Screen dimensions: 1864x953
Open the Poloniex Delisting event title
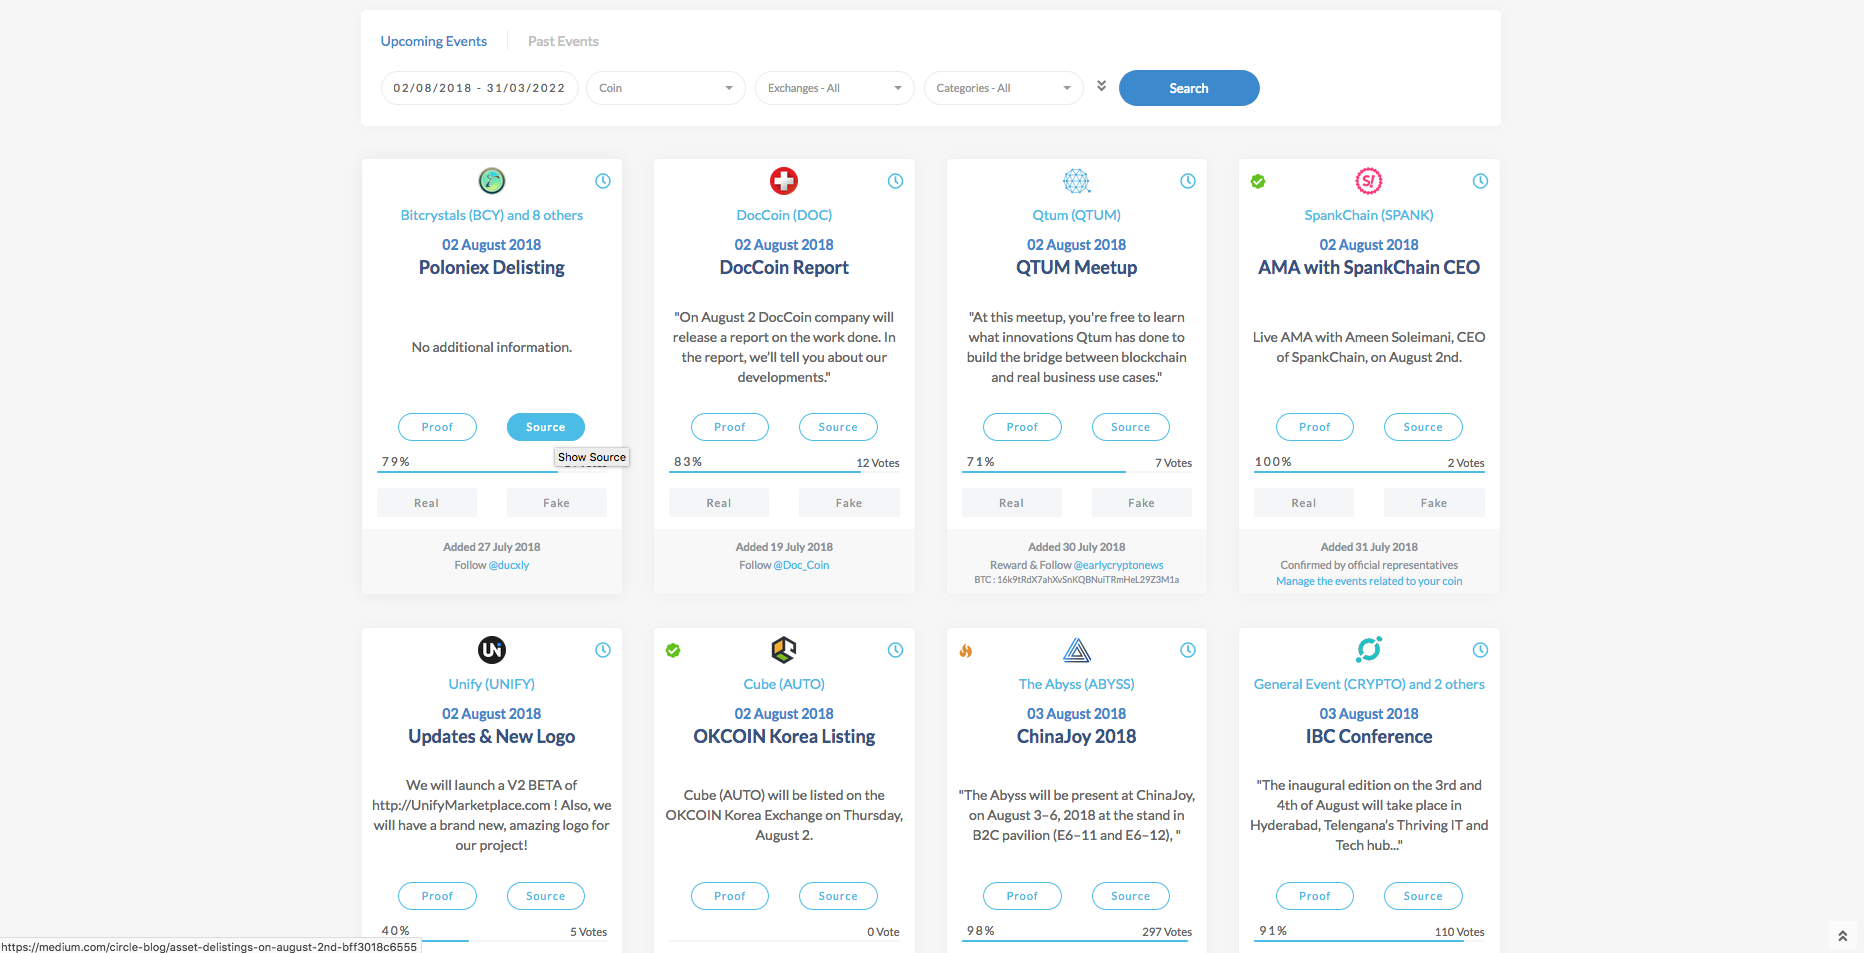click(x=492, y=267)
